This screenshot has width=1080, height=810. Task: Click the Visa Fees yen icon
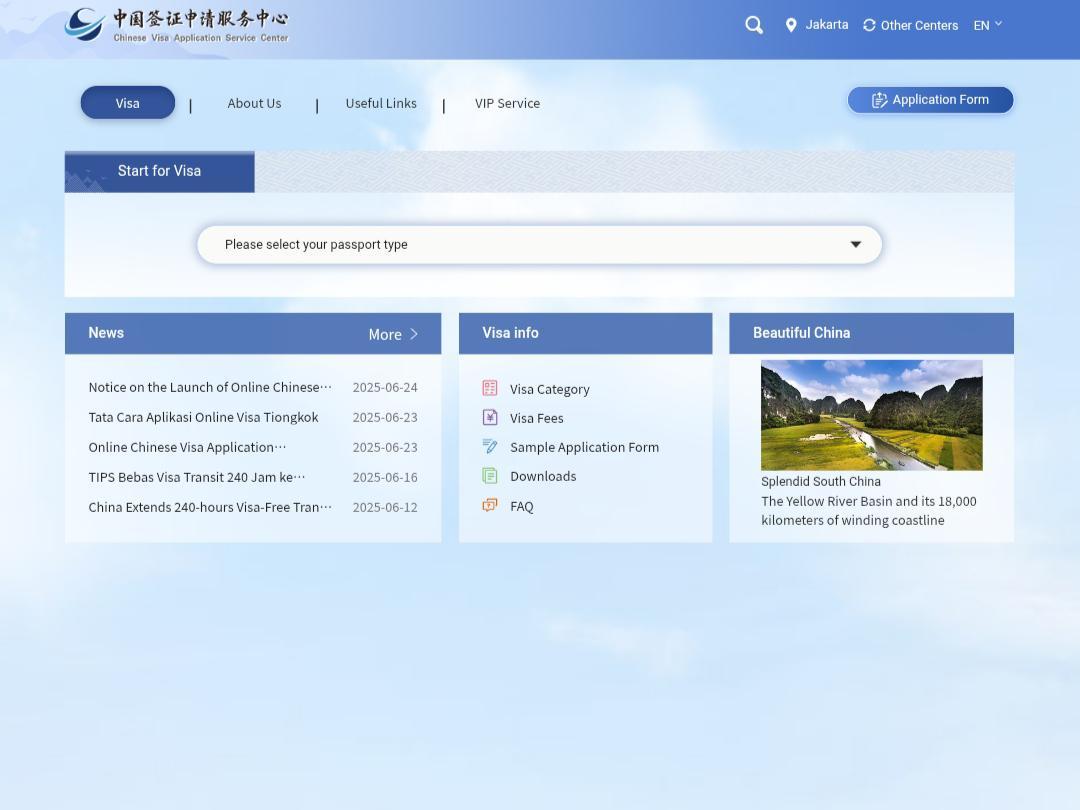pos(490,417)
